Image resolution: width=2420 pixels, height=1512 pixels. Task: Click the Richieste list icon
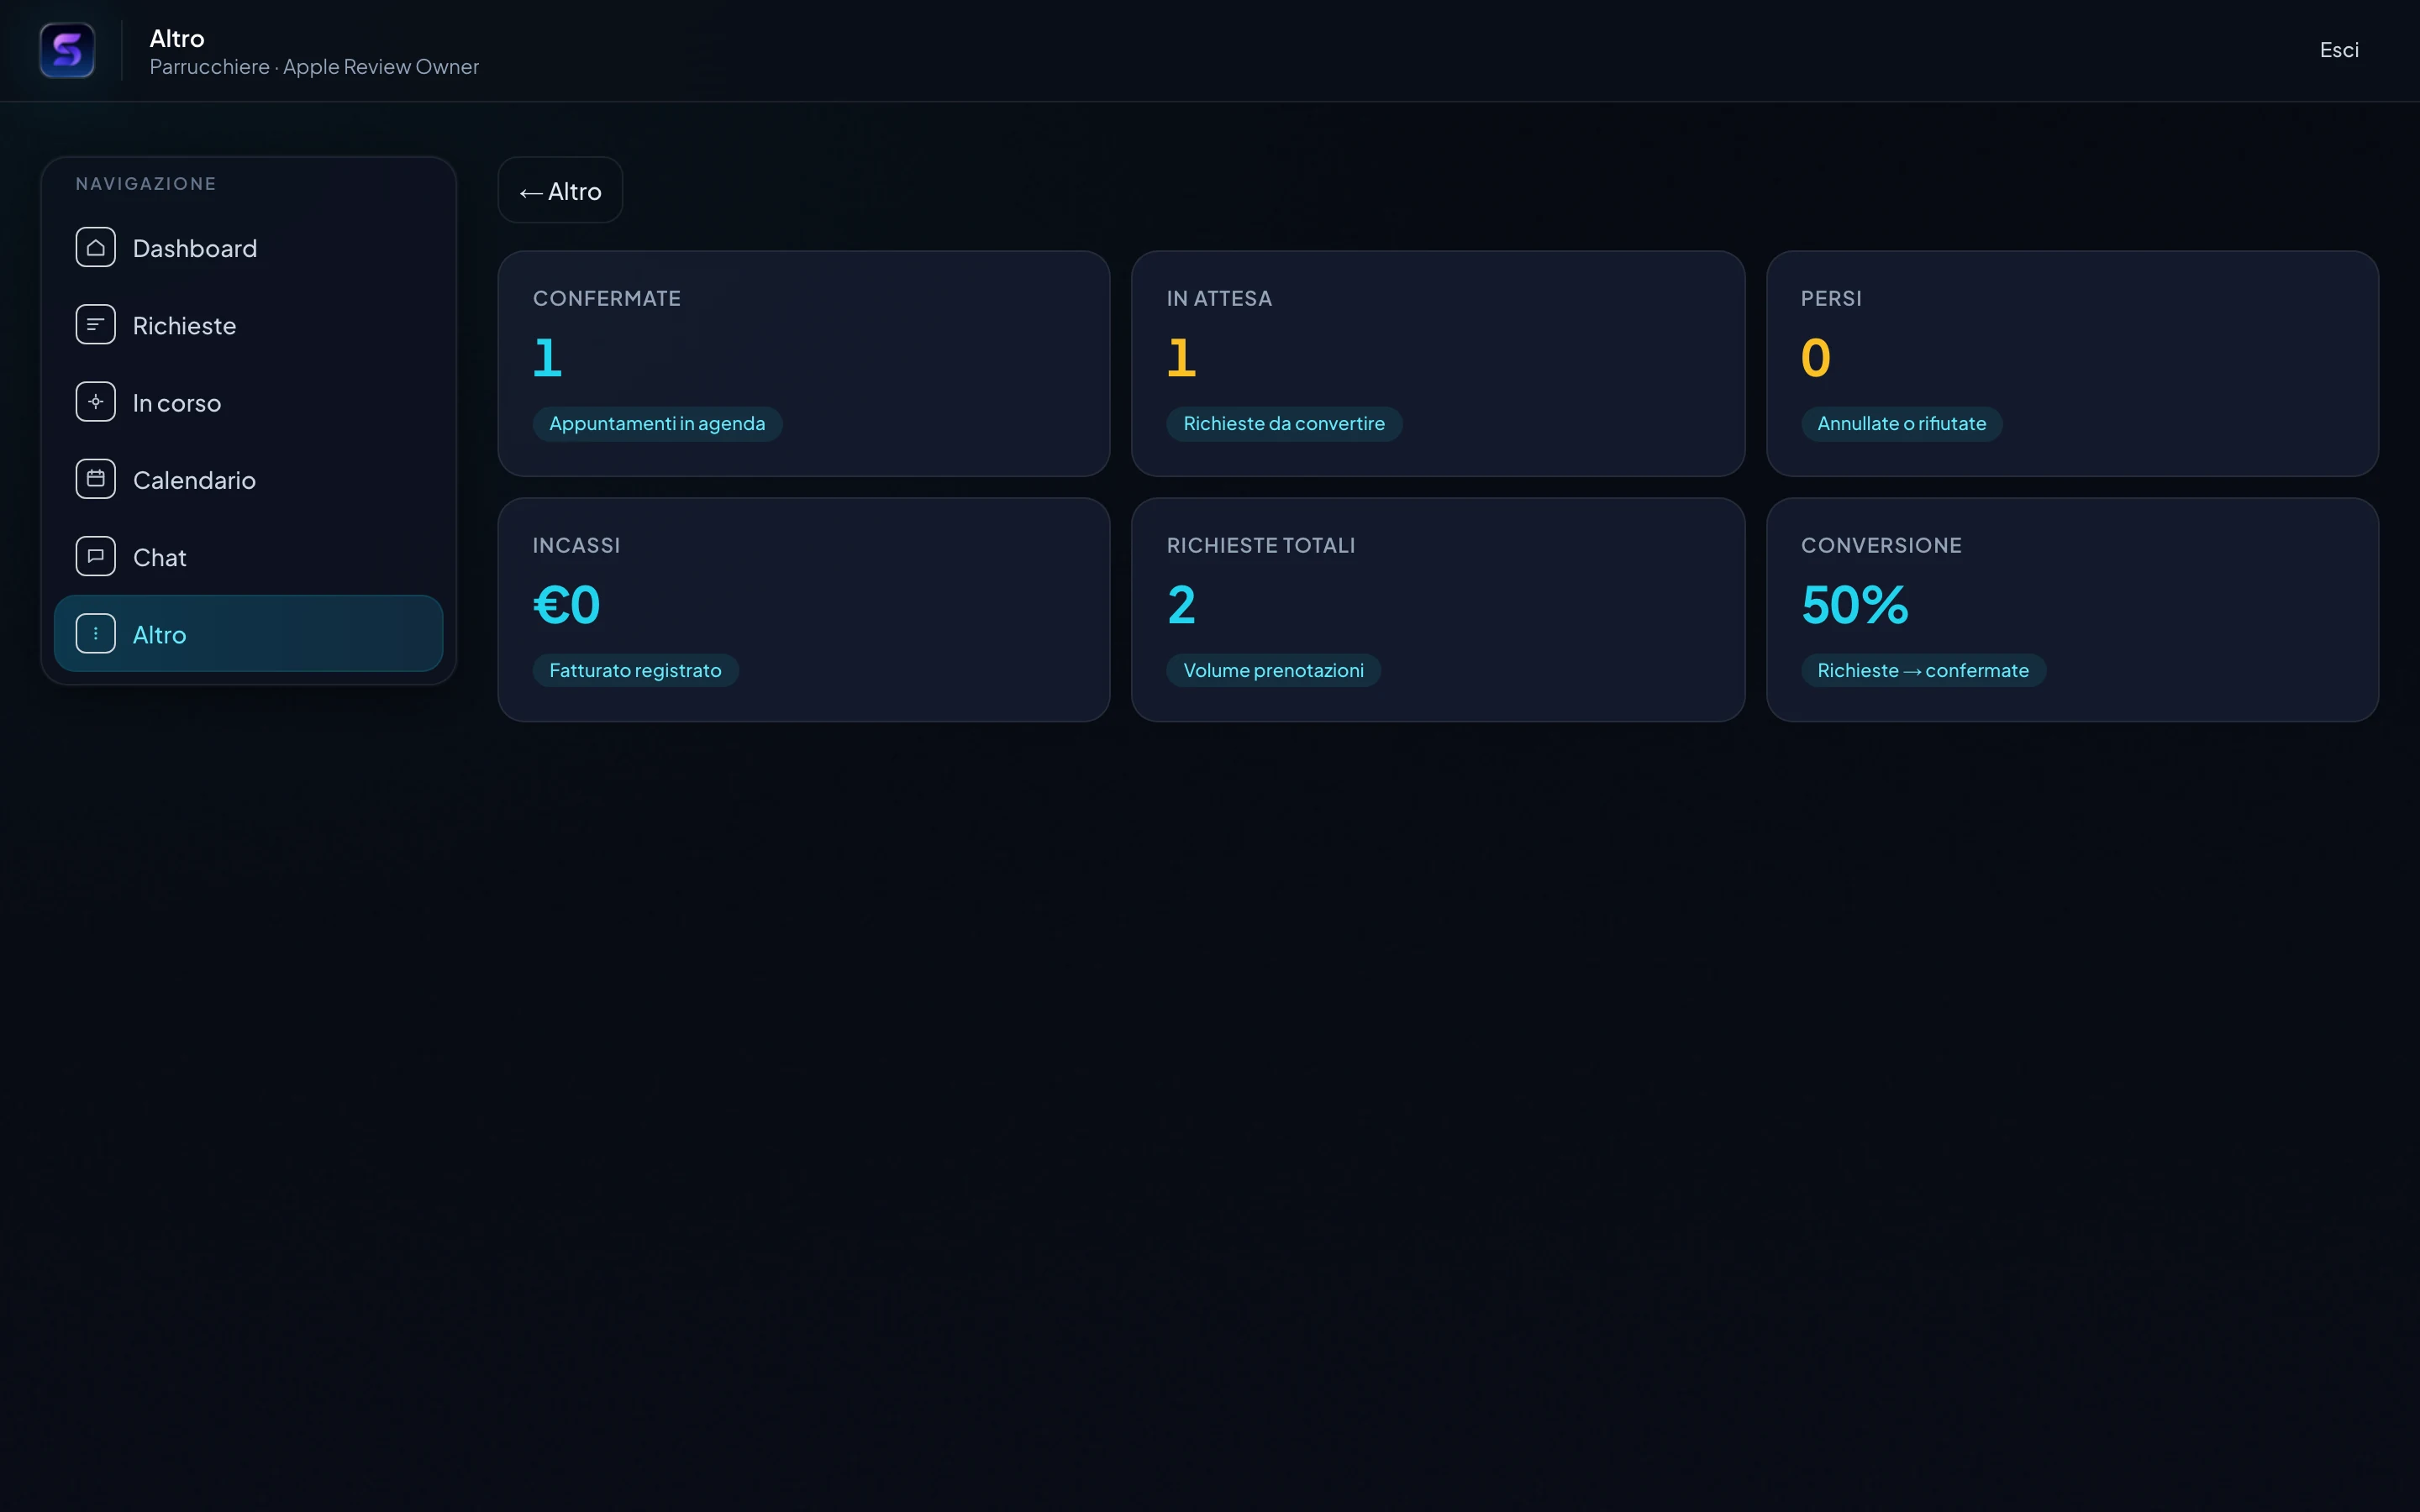tap(96, 325)
